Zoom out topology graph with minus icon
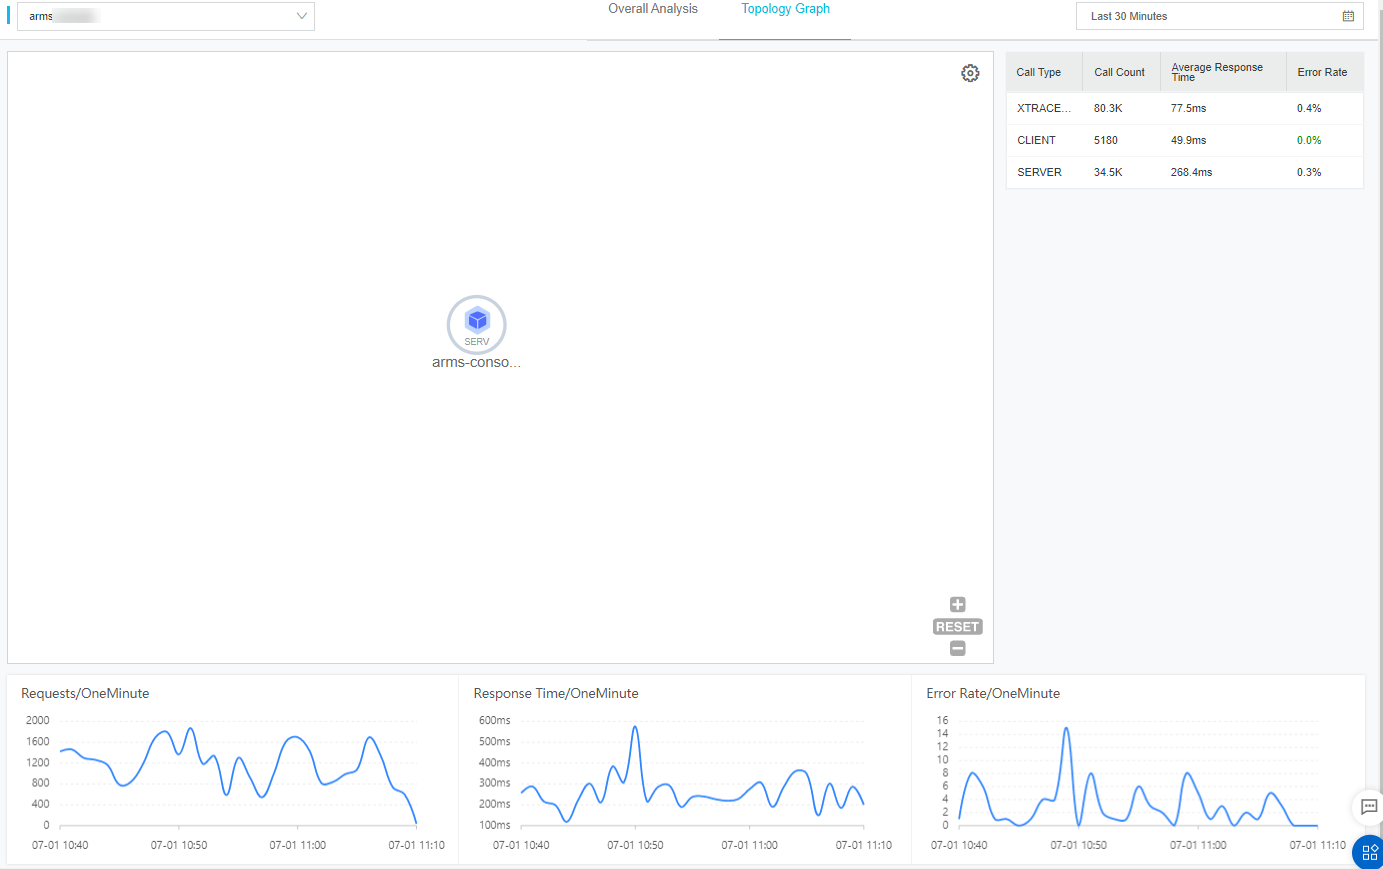 coord(957,648)
